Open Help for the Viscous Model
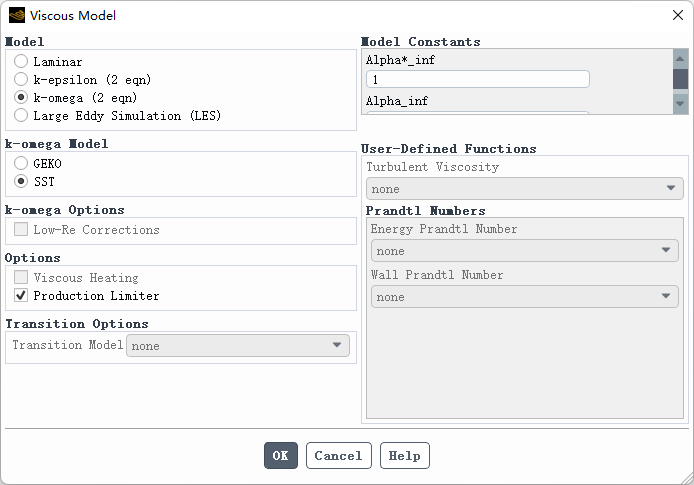 click(x=404, y=456)
